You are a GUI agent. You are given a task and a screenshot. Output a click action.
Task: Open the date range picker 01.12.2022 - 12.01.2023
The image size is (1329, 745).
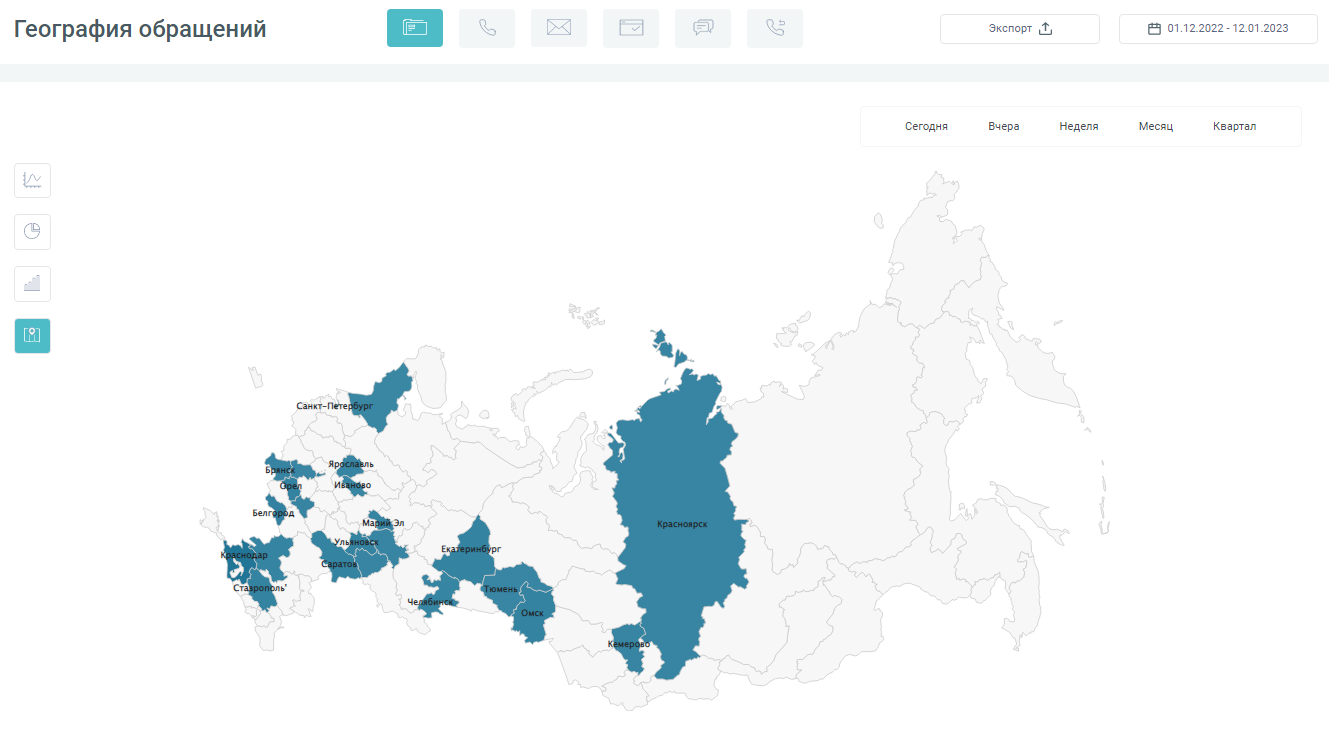click(1217, 29)
